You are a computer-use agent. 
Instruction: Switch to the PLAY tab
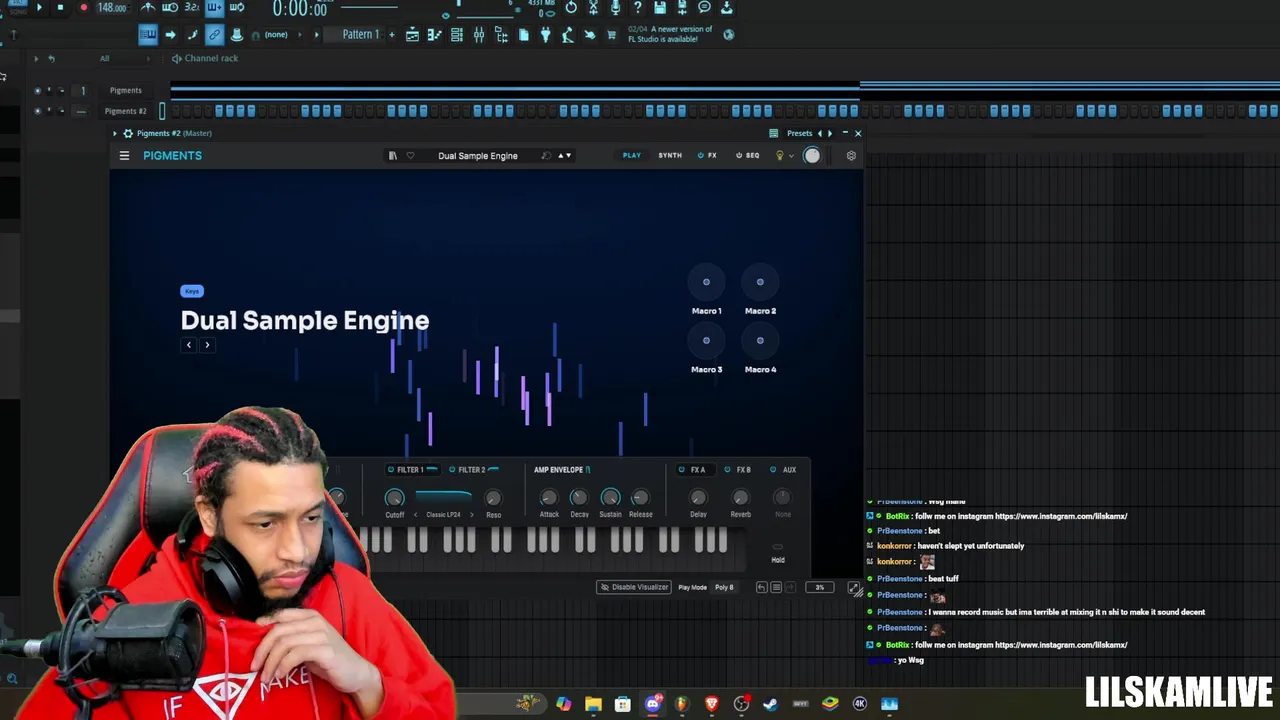[632, 156]
